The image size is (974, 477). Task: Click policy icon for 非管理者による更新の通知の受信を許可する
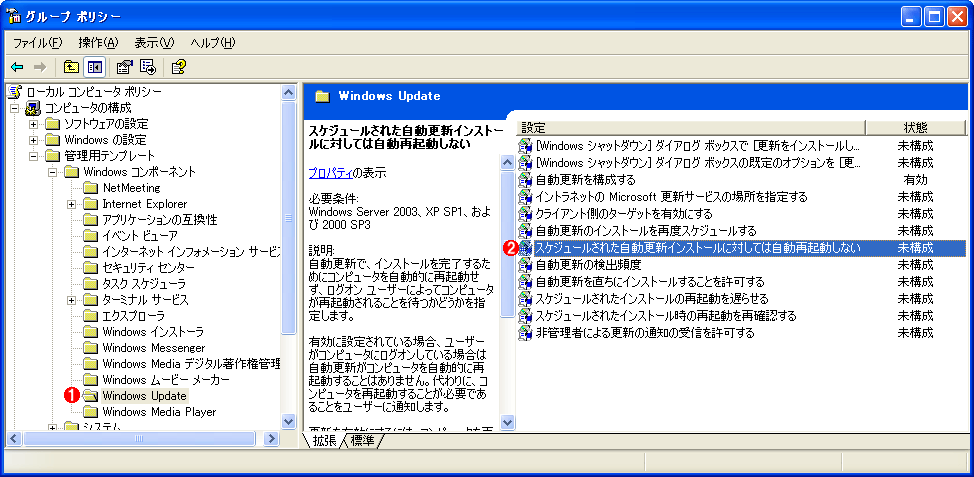[x=526, y=332]
